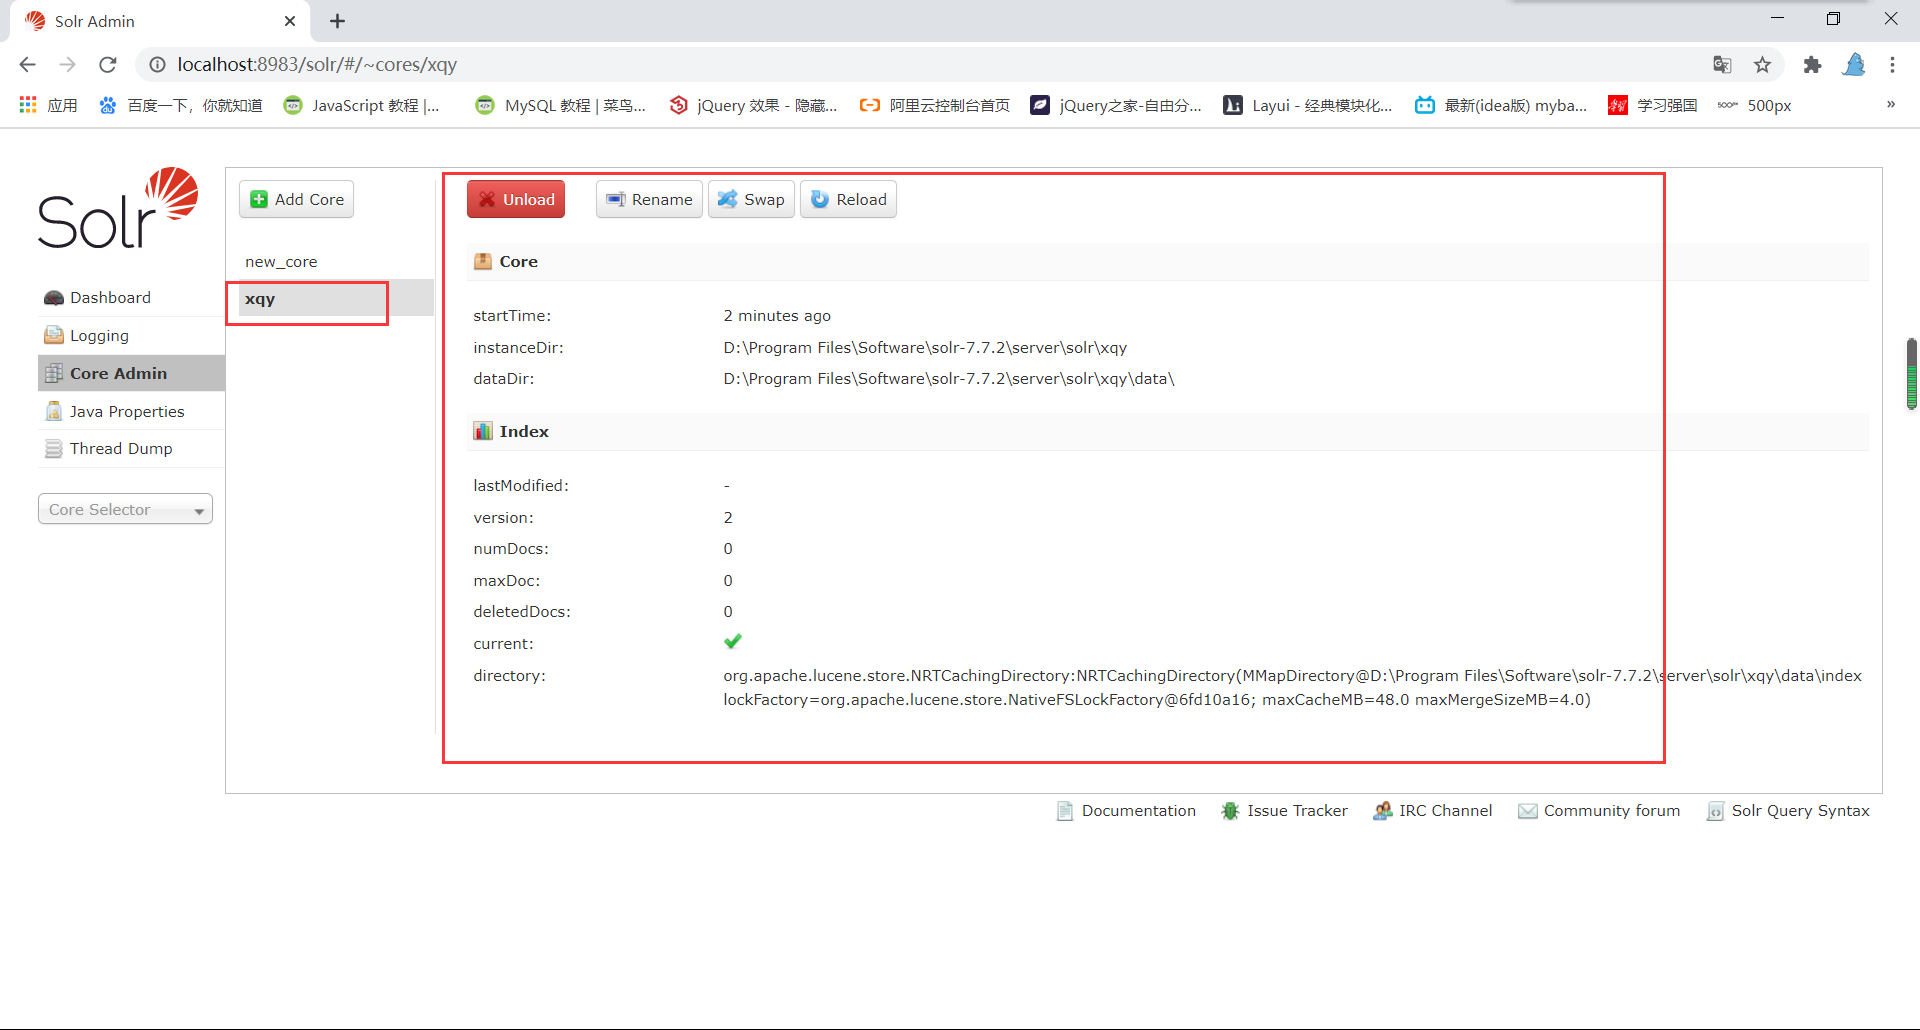Viewport: 1920px width, 1030px height.
Task: Open Thread Dump page
Action: point(121,449)
